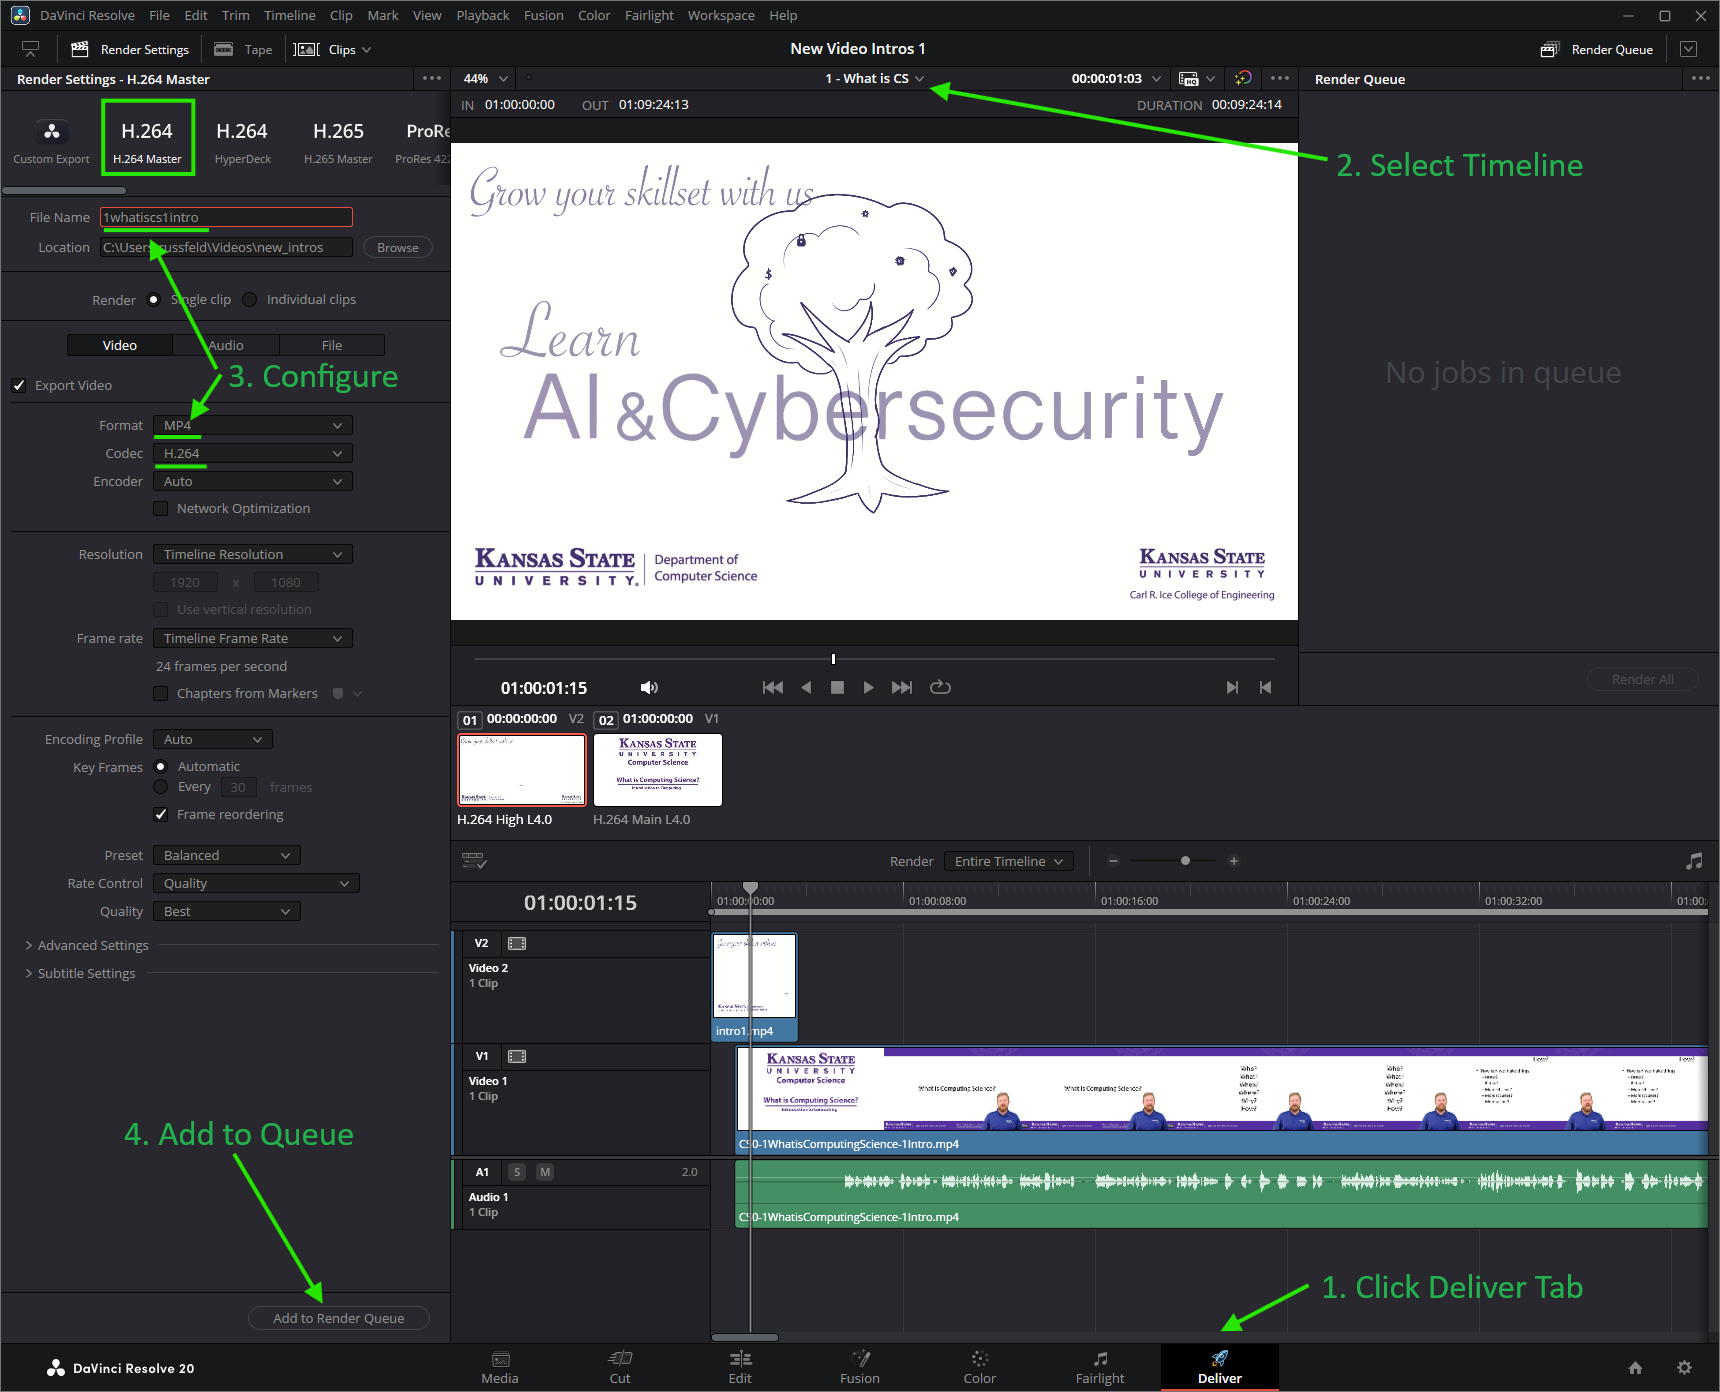Enable Network Optimization checkbox
This screenshot has width=1720, height=1392.
(x=160, y=509)
